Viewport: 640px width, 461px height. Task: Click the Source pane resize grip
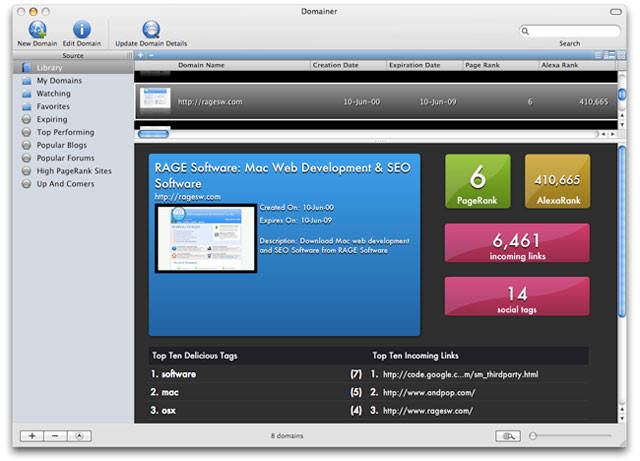pyautogui.click(x=129, y=55)
